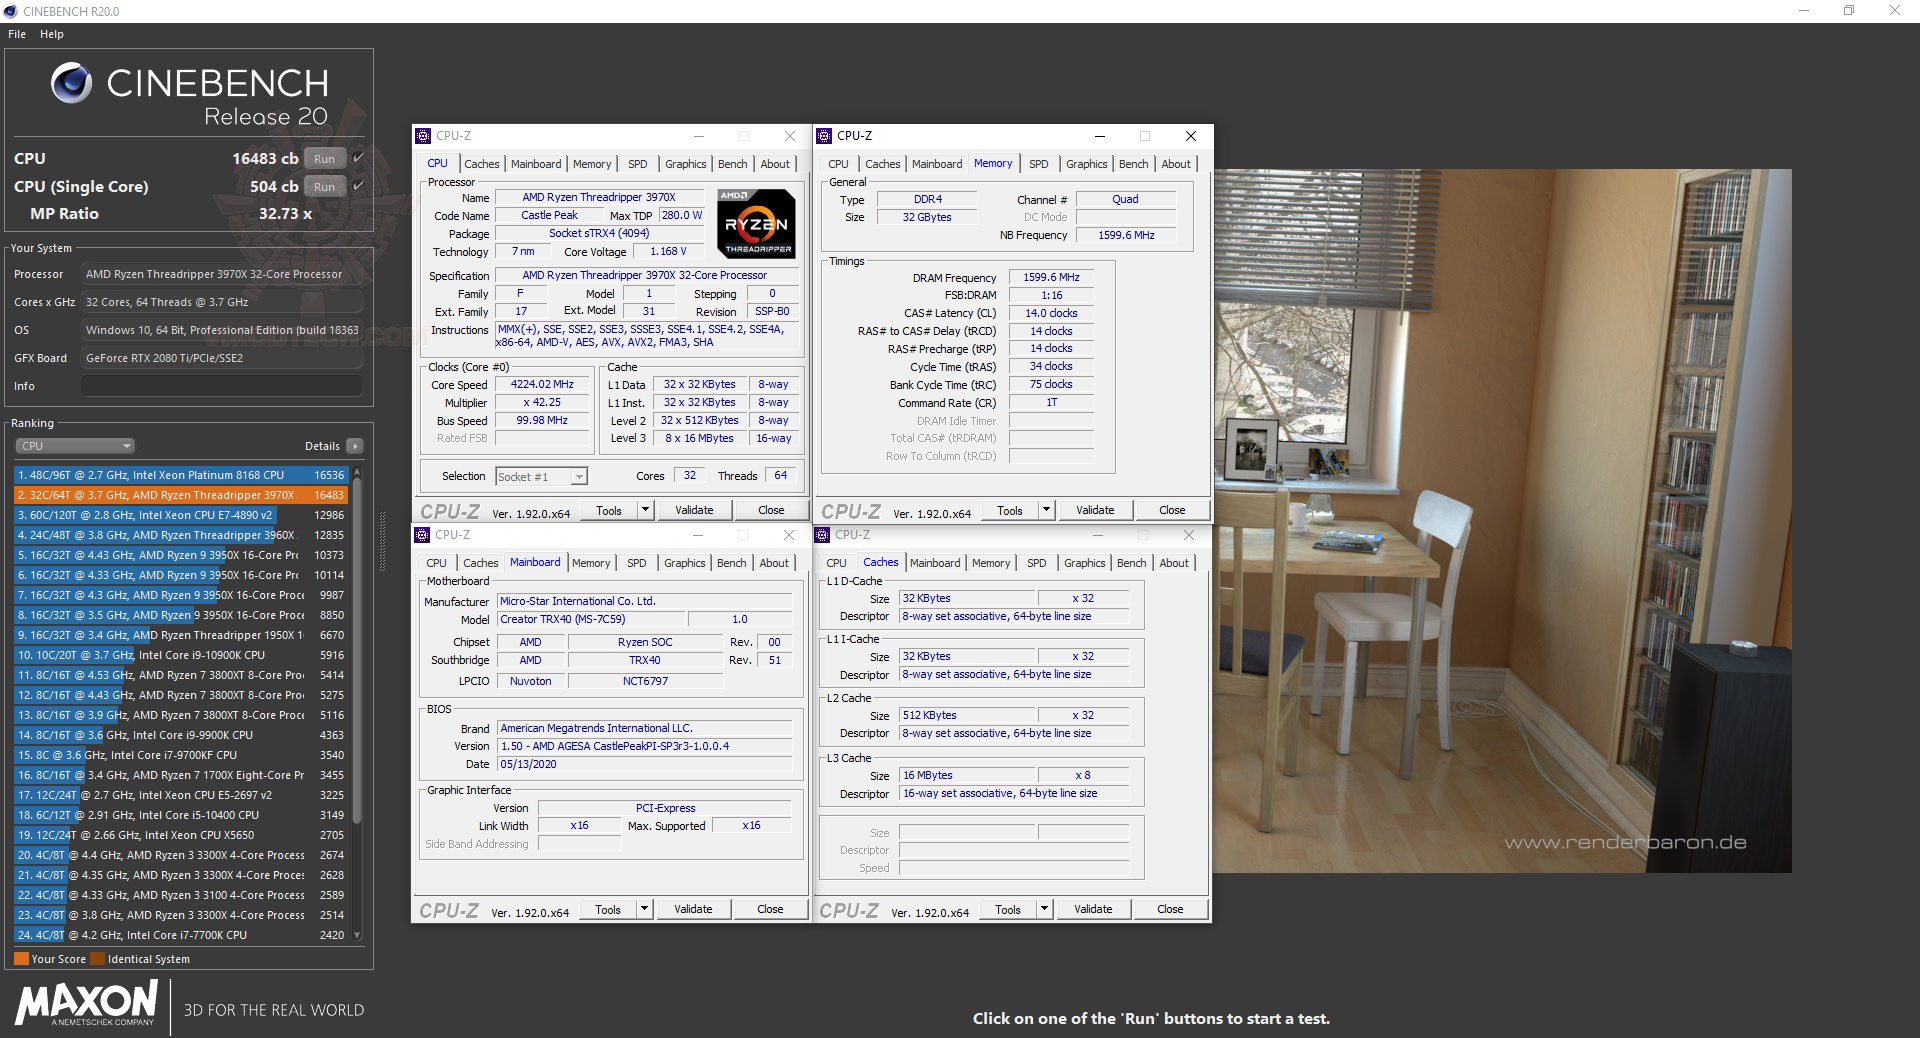Viewport: 1920px width, 1038px height.
Task: Click Validate in the Caches window
Action: (1093, 909)
